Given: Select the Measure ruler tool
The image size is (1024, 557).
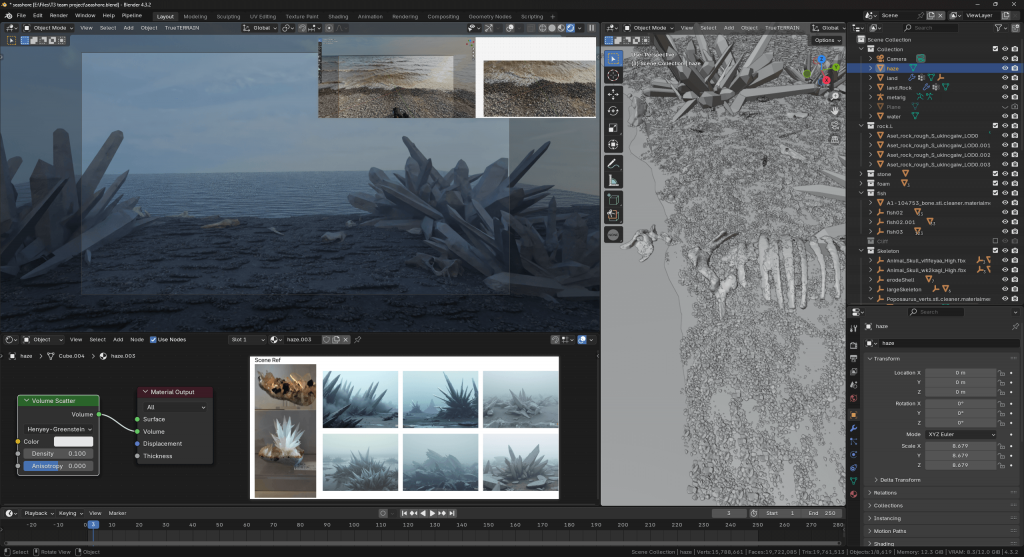Looking at the screenshot, I should pyautogui.click(x=613, y=180).
